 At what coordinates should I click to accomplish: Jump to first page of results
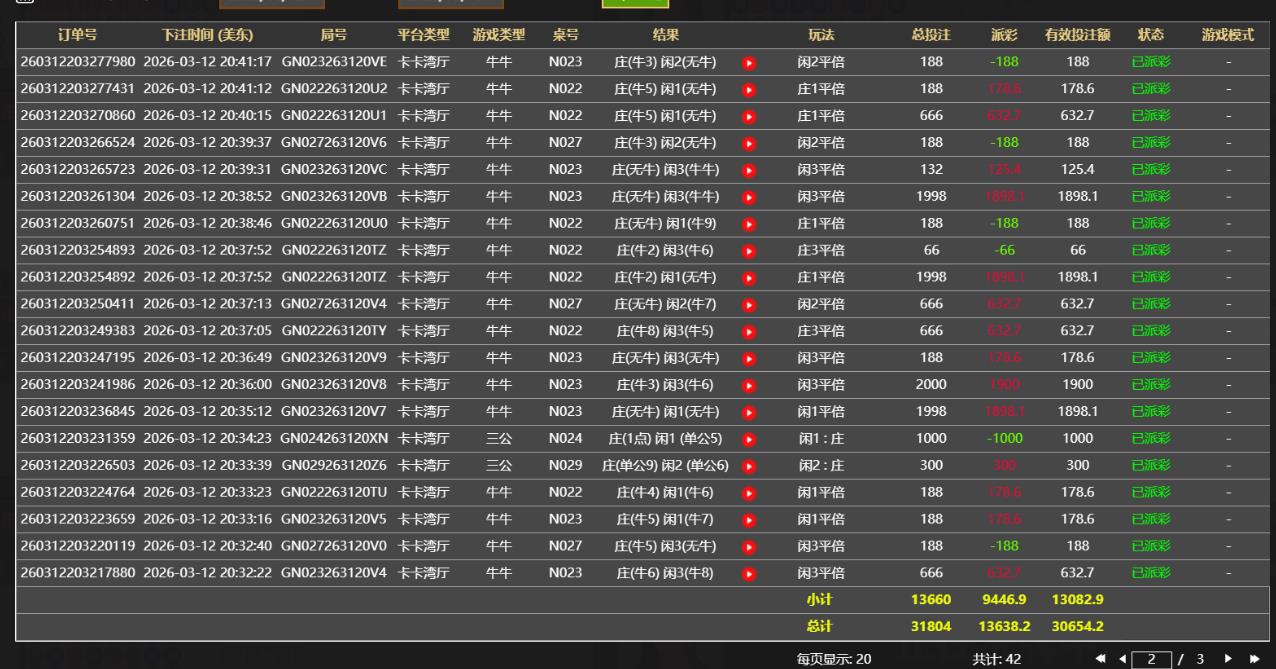[x=1101, y=659]
